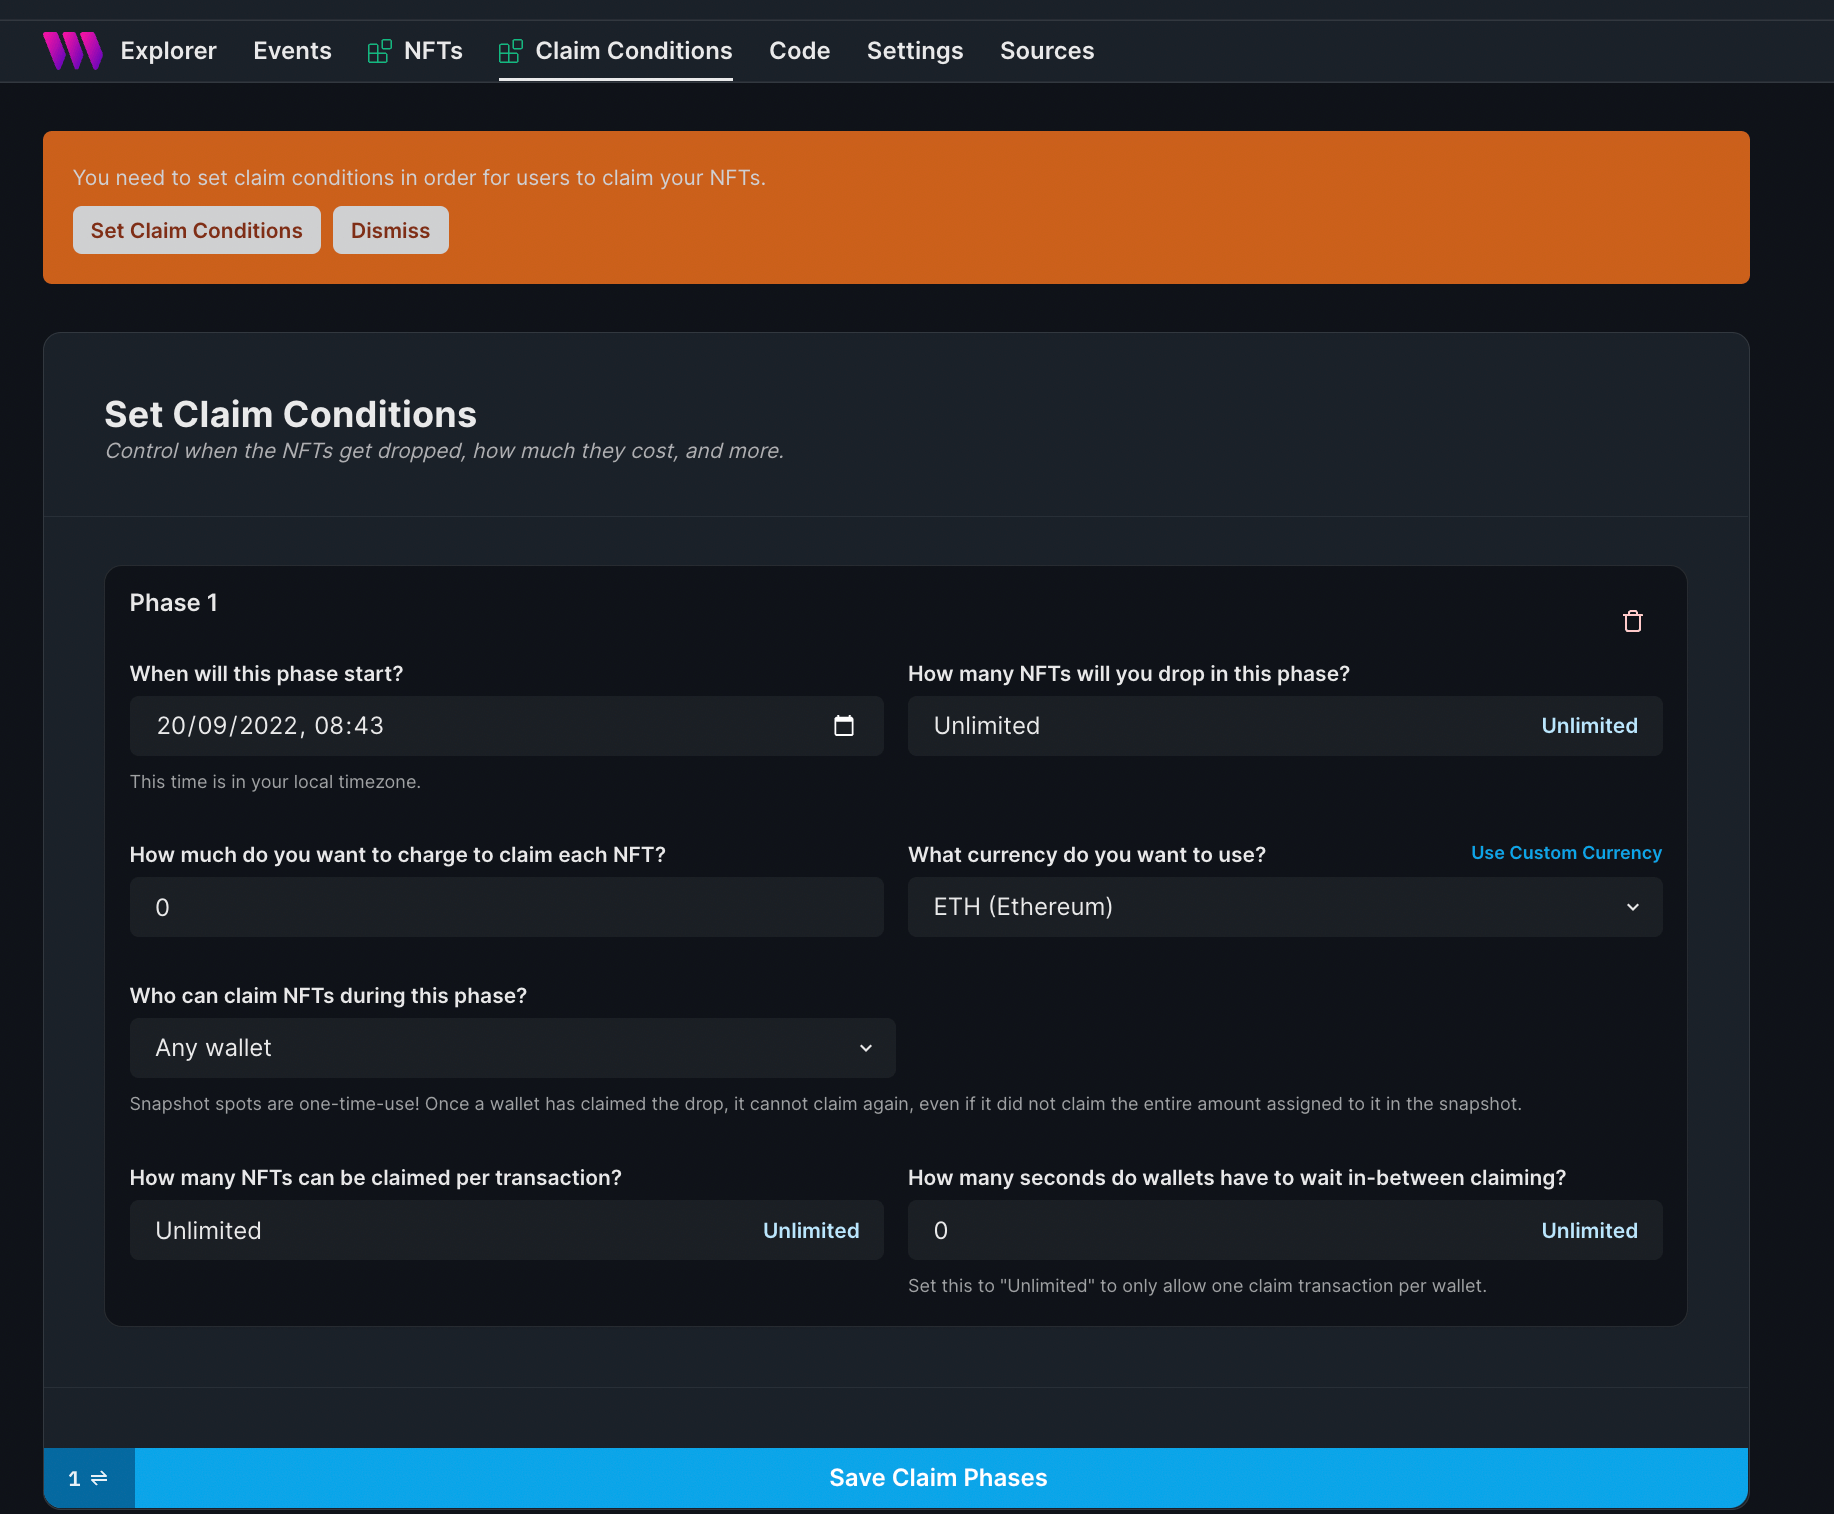
Task: Focus the NFT claim price input field
Action: point(506,907)
